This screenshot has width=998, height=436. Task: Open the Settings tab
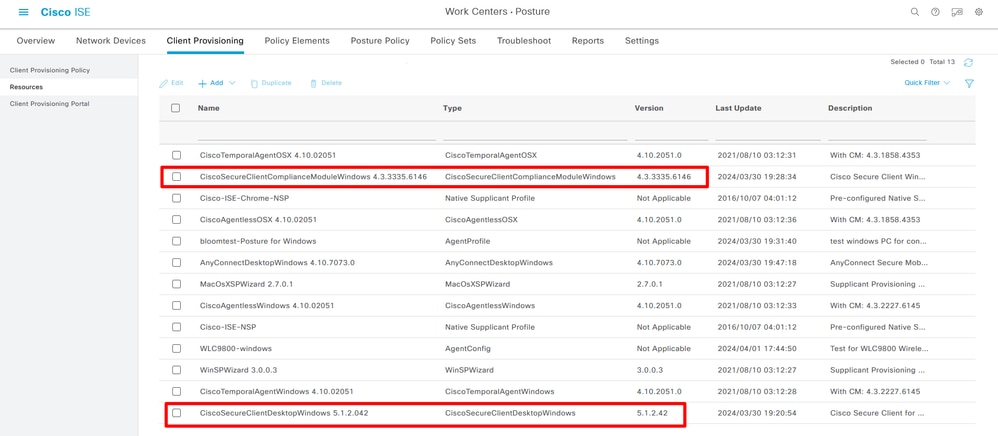pos(642,41)
